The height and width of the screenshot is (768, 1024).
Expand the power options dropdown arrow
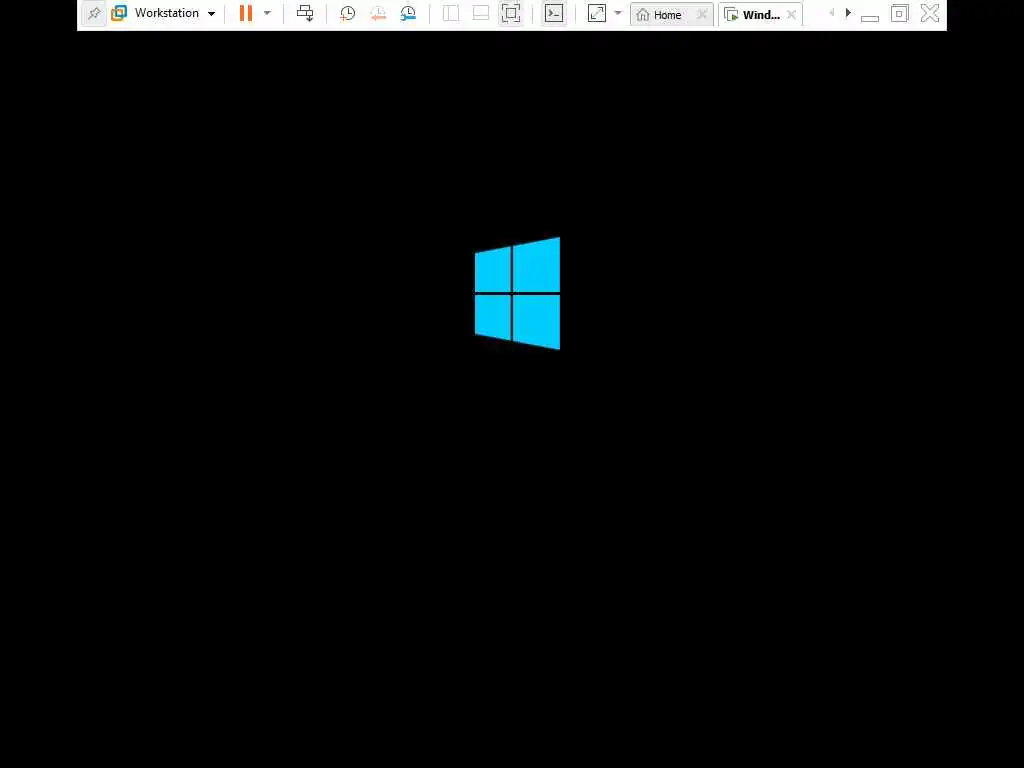[267, 13]
